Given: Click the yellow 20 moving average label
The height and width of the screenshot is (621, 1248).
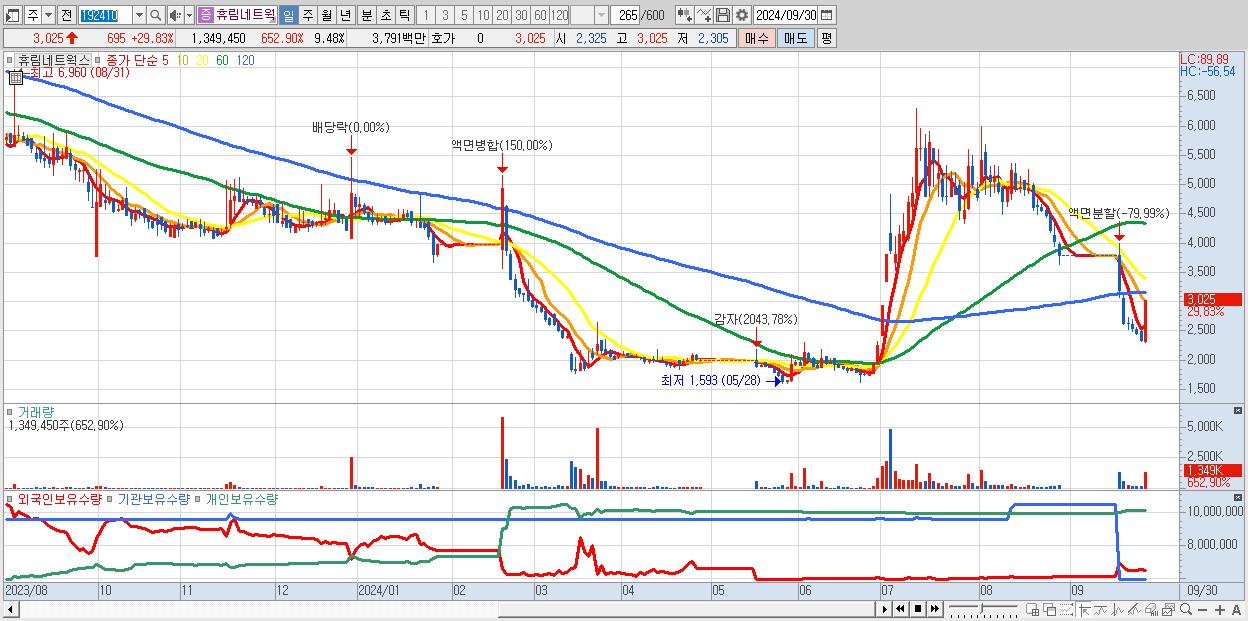Looking at the screenshot, I should (202, 60).
